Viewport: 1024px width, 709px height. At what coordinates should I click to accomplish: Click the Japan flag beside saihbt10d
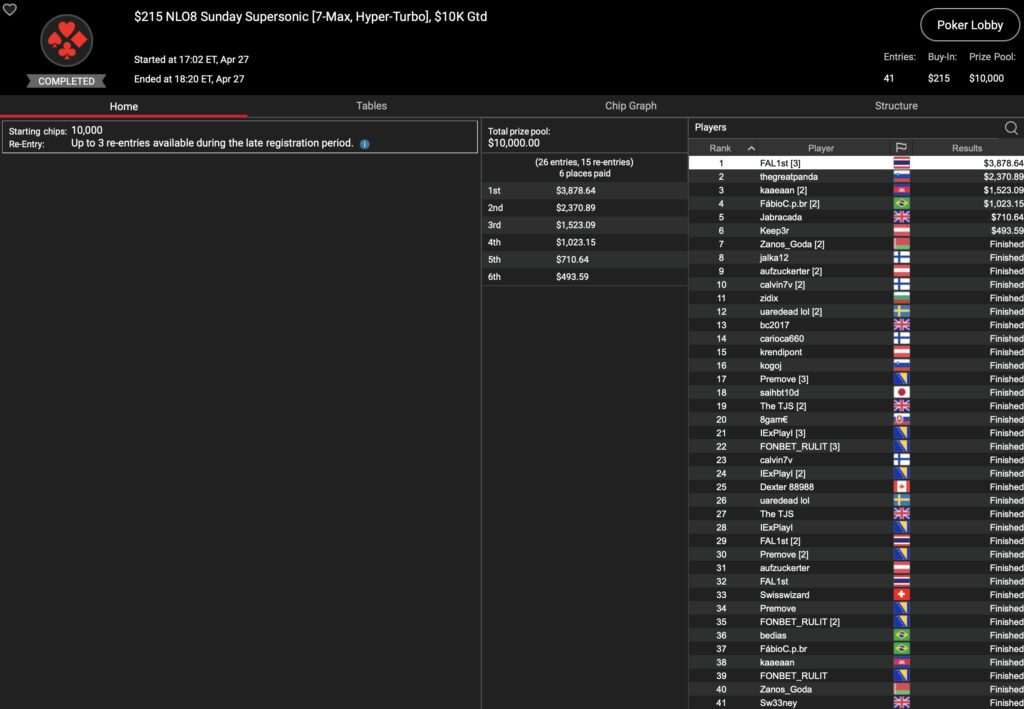[901, 392]
